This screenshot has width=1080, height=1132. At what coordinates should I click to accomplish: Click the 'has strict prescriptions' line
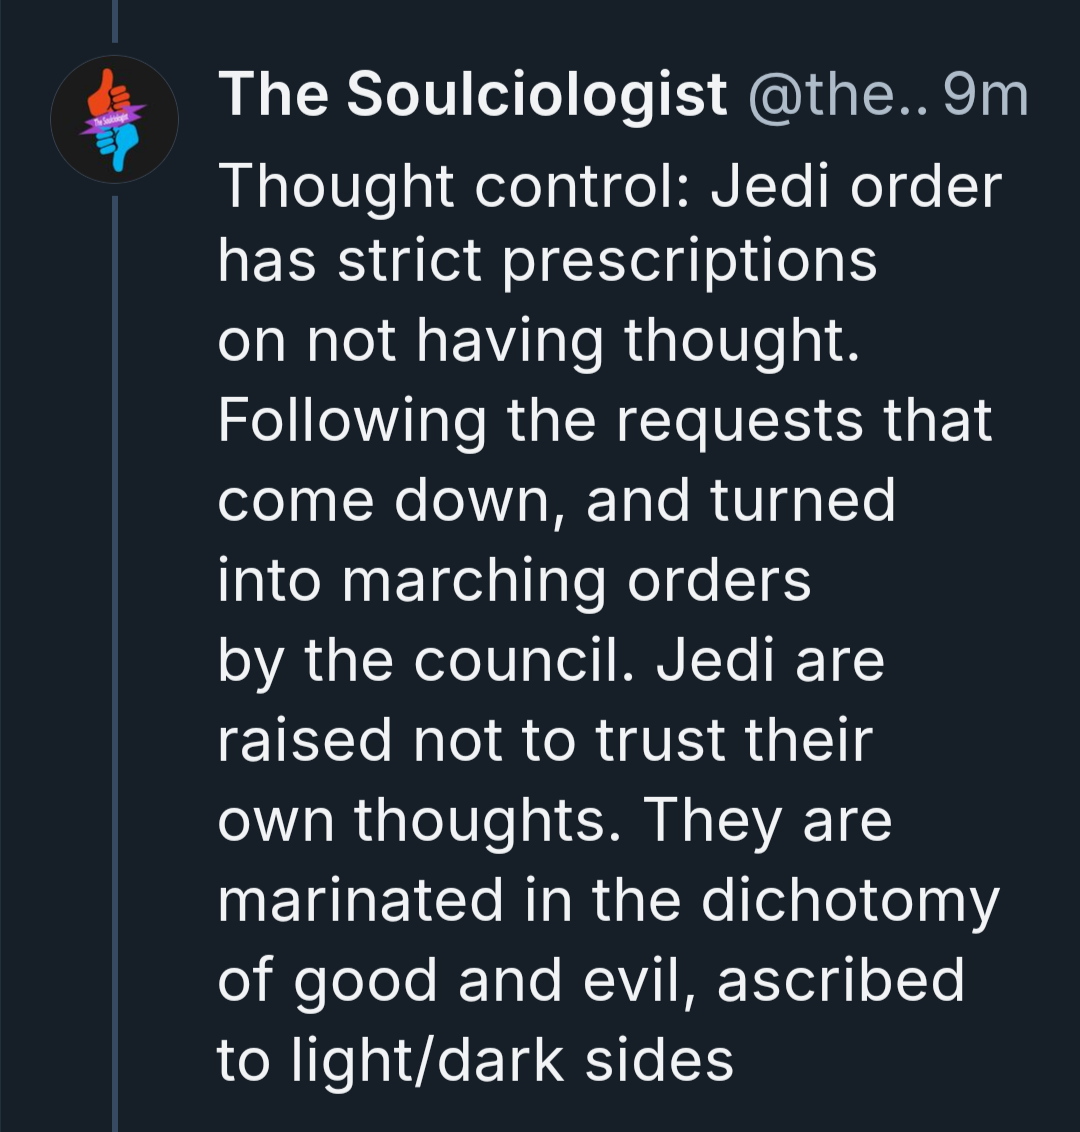point(548,261)
